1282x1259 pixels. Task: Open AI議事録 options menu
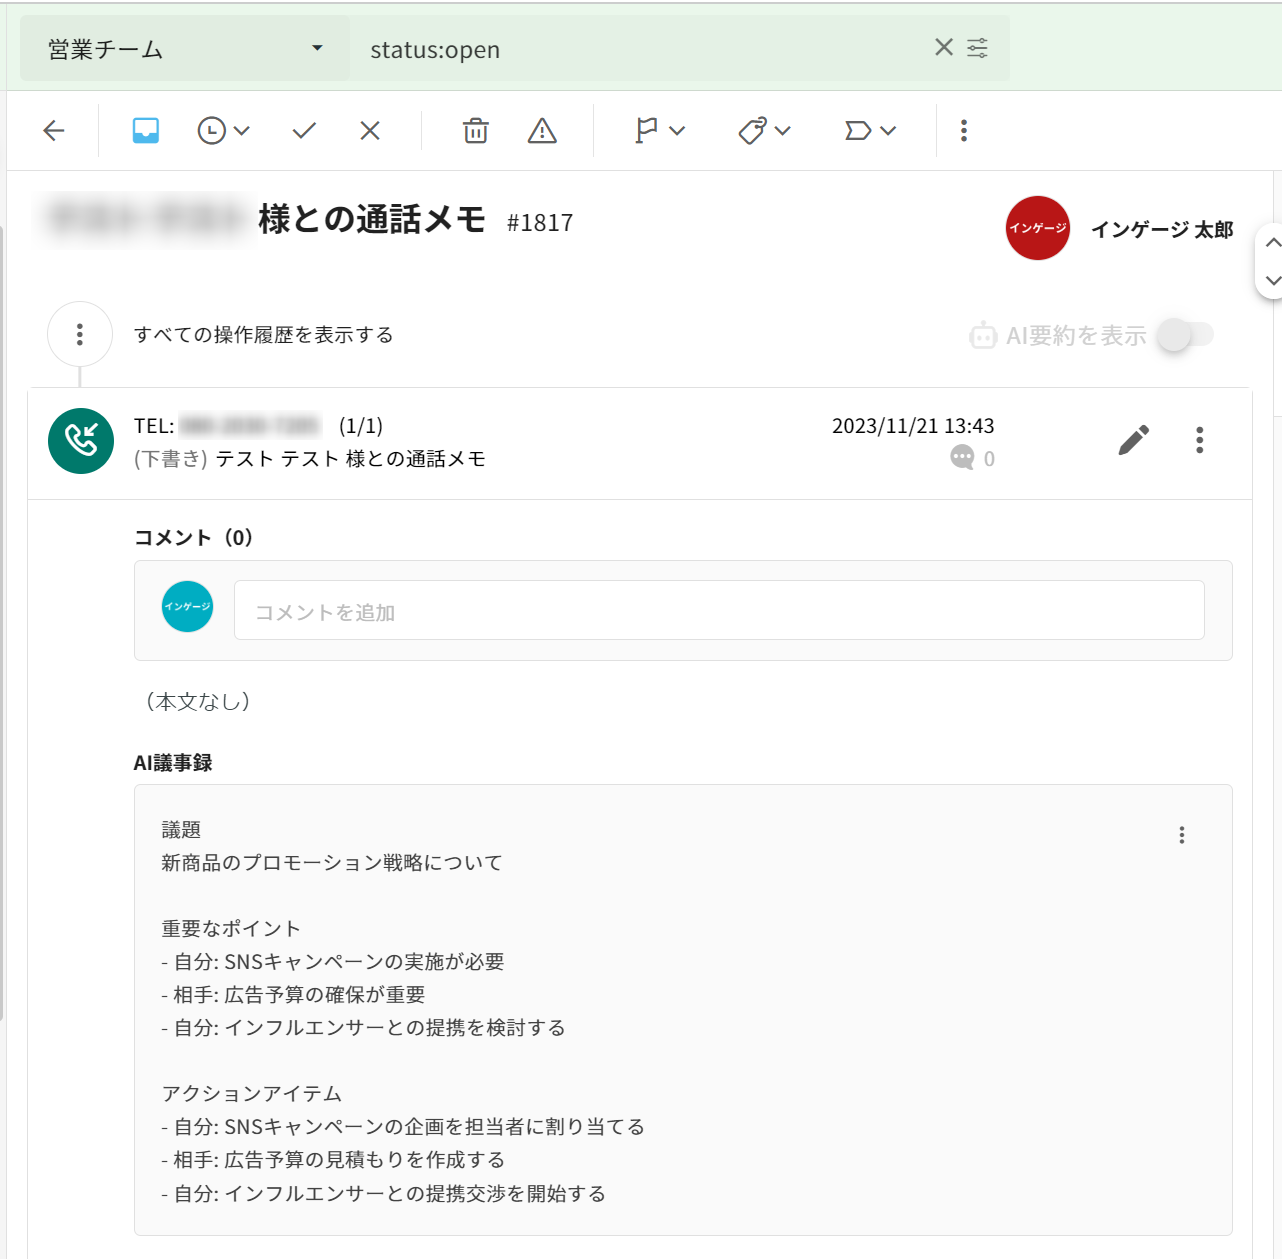pos(1182,835)
